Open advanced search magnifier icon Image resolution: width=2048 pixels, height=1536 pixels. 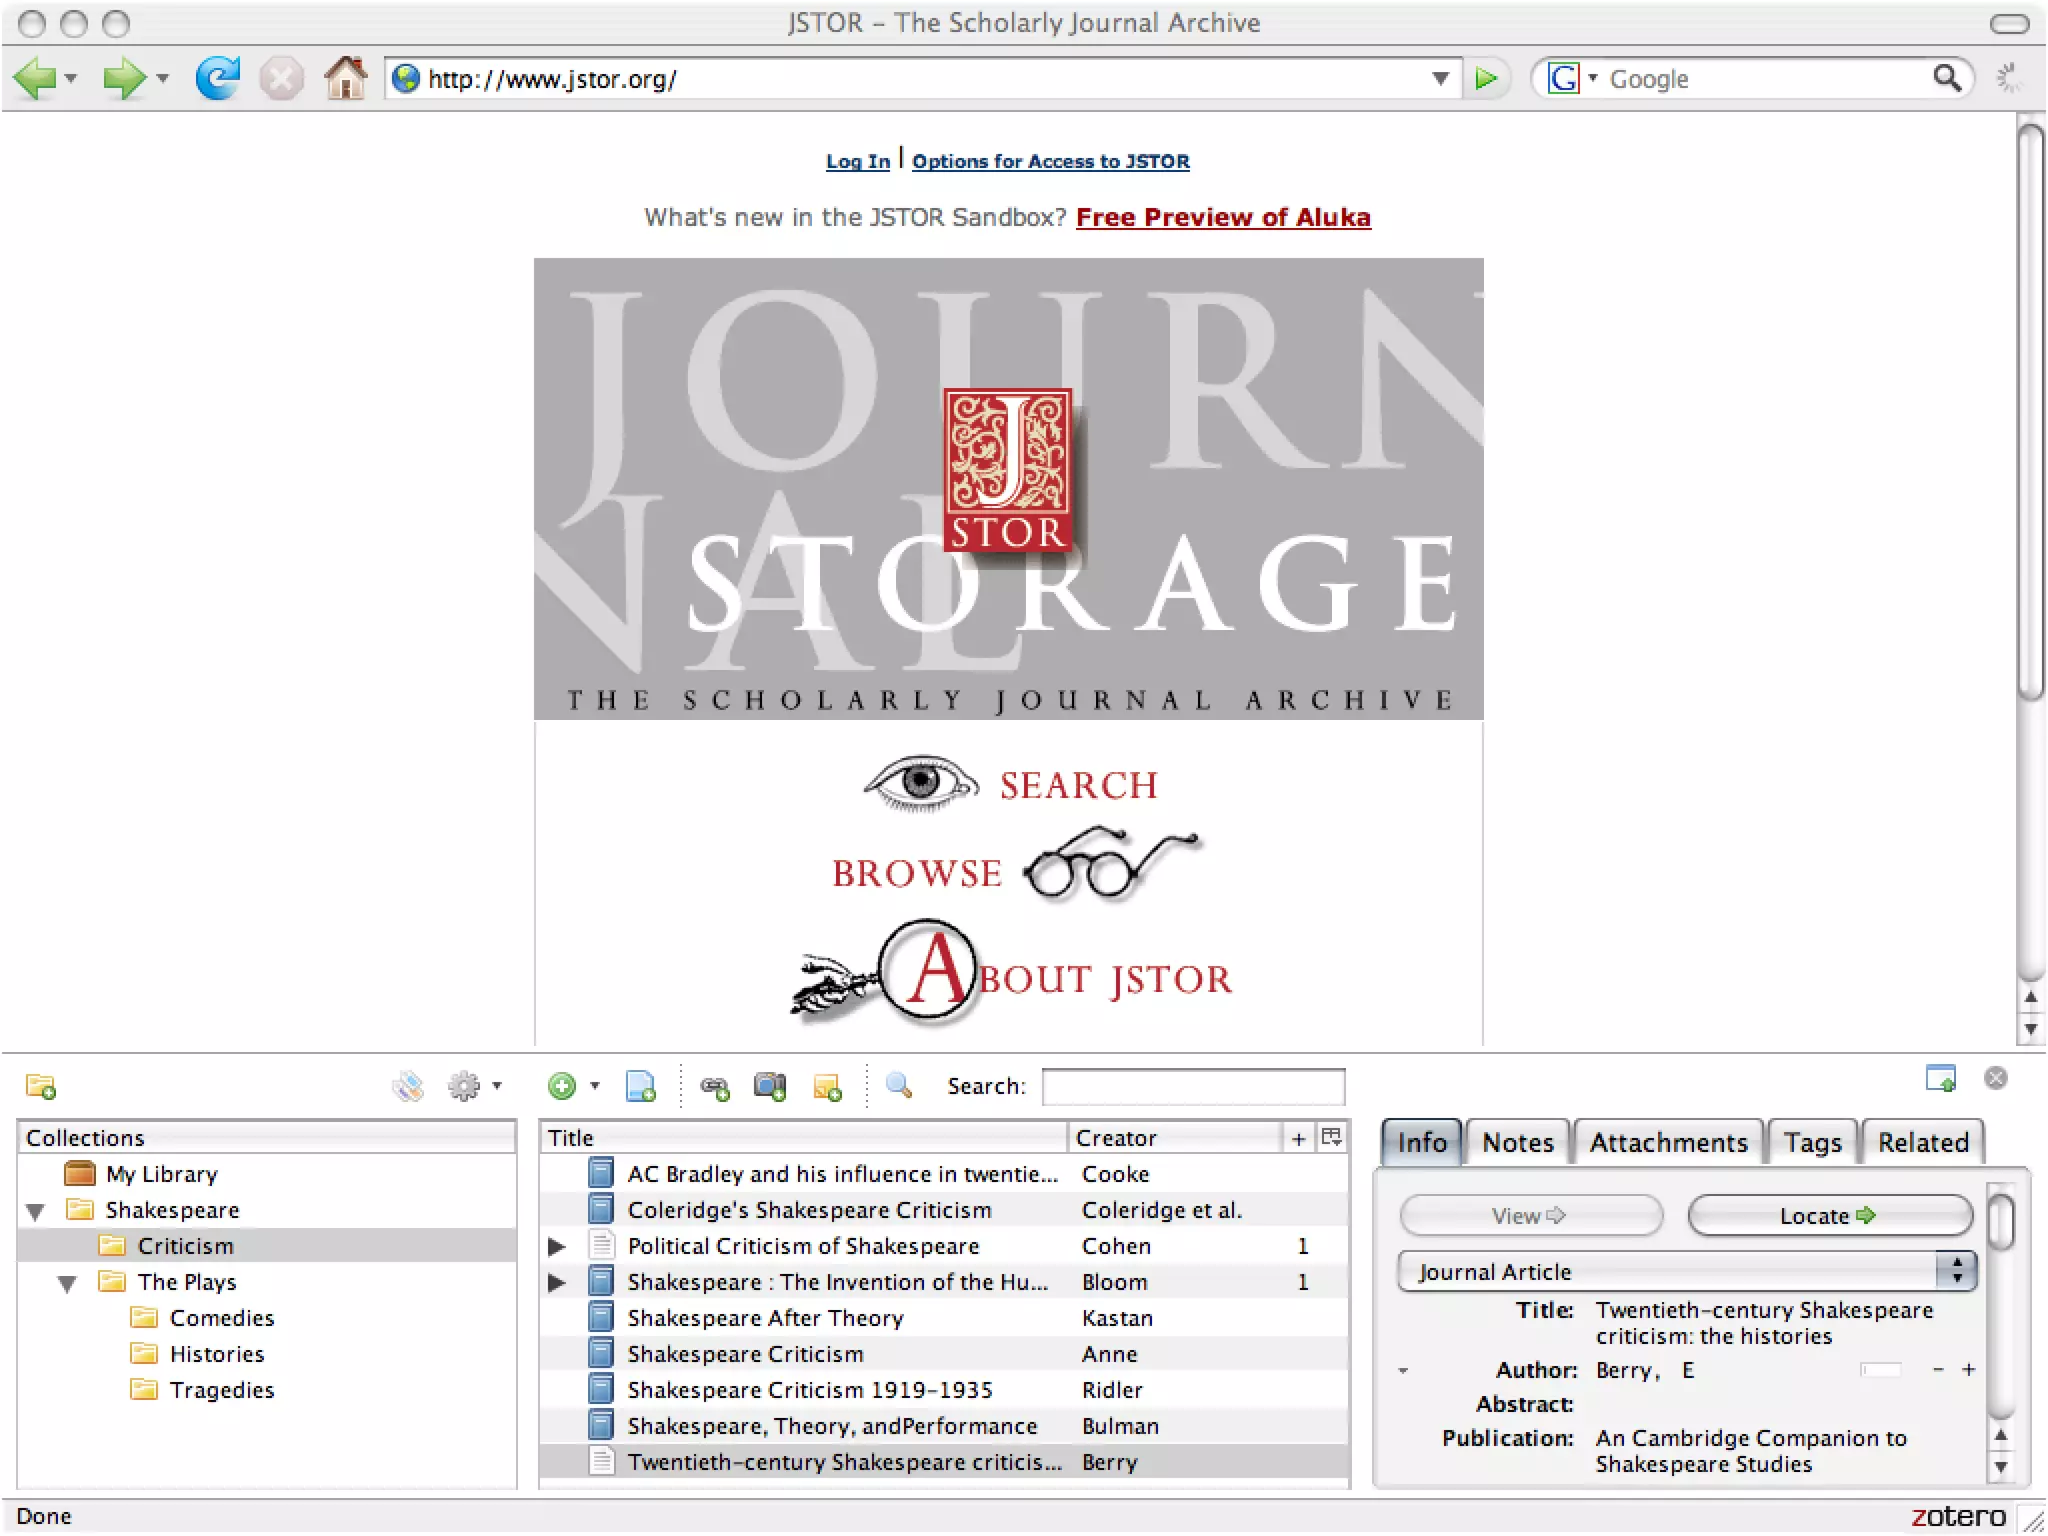click(899, 1086)
